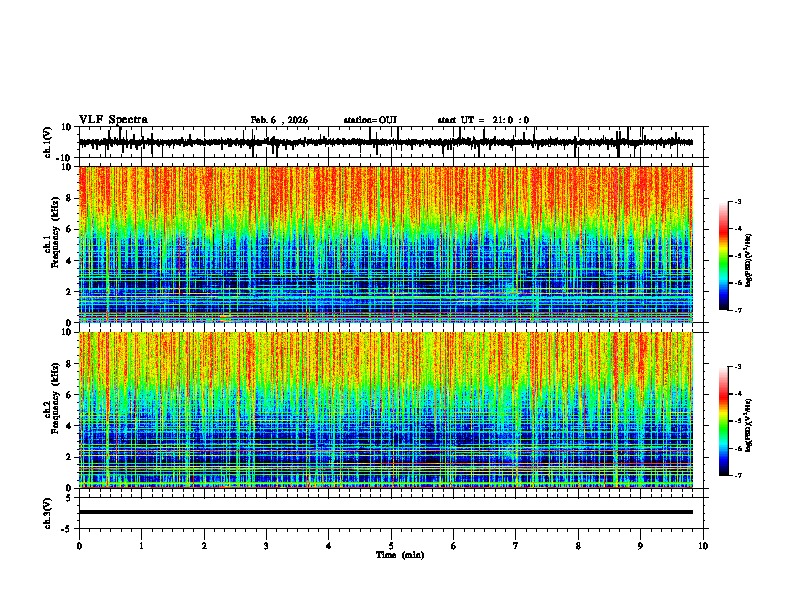Click the "station=OUI" header label

coord(370,120)
